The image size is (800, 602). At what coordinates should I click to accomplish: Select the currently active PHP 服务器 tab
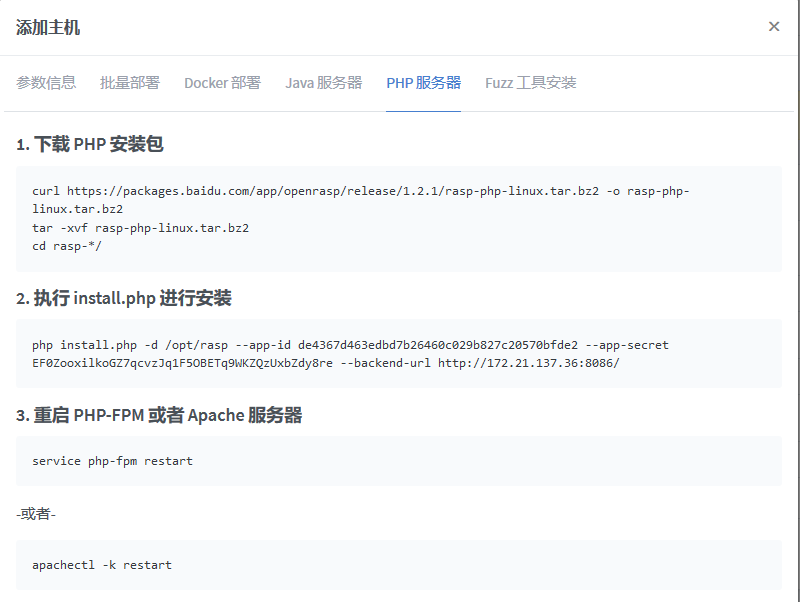[x=423, y=83]
